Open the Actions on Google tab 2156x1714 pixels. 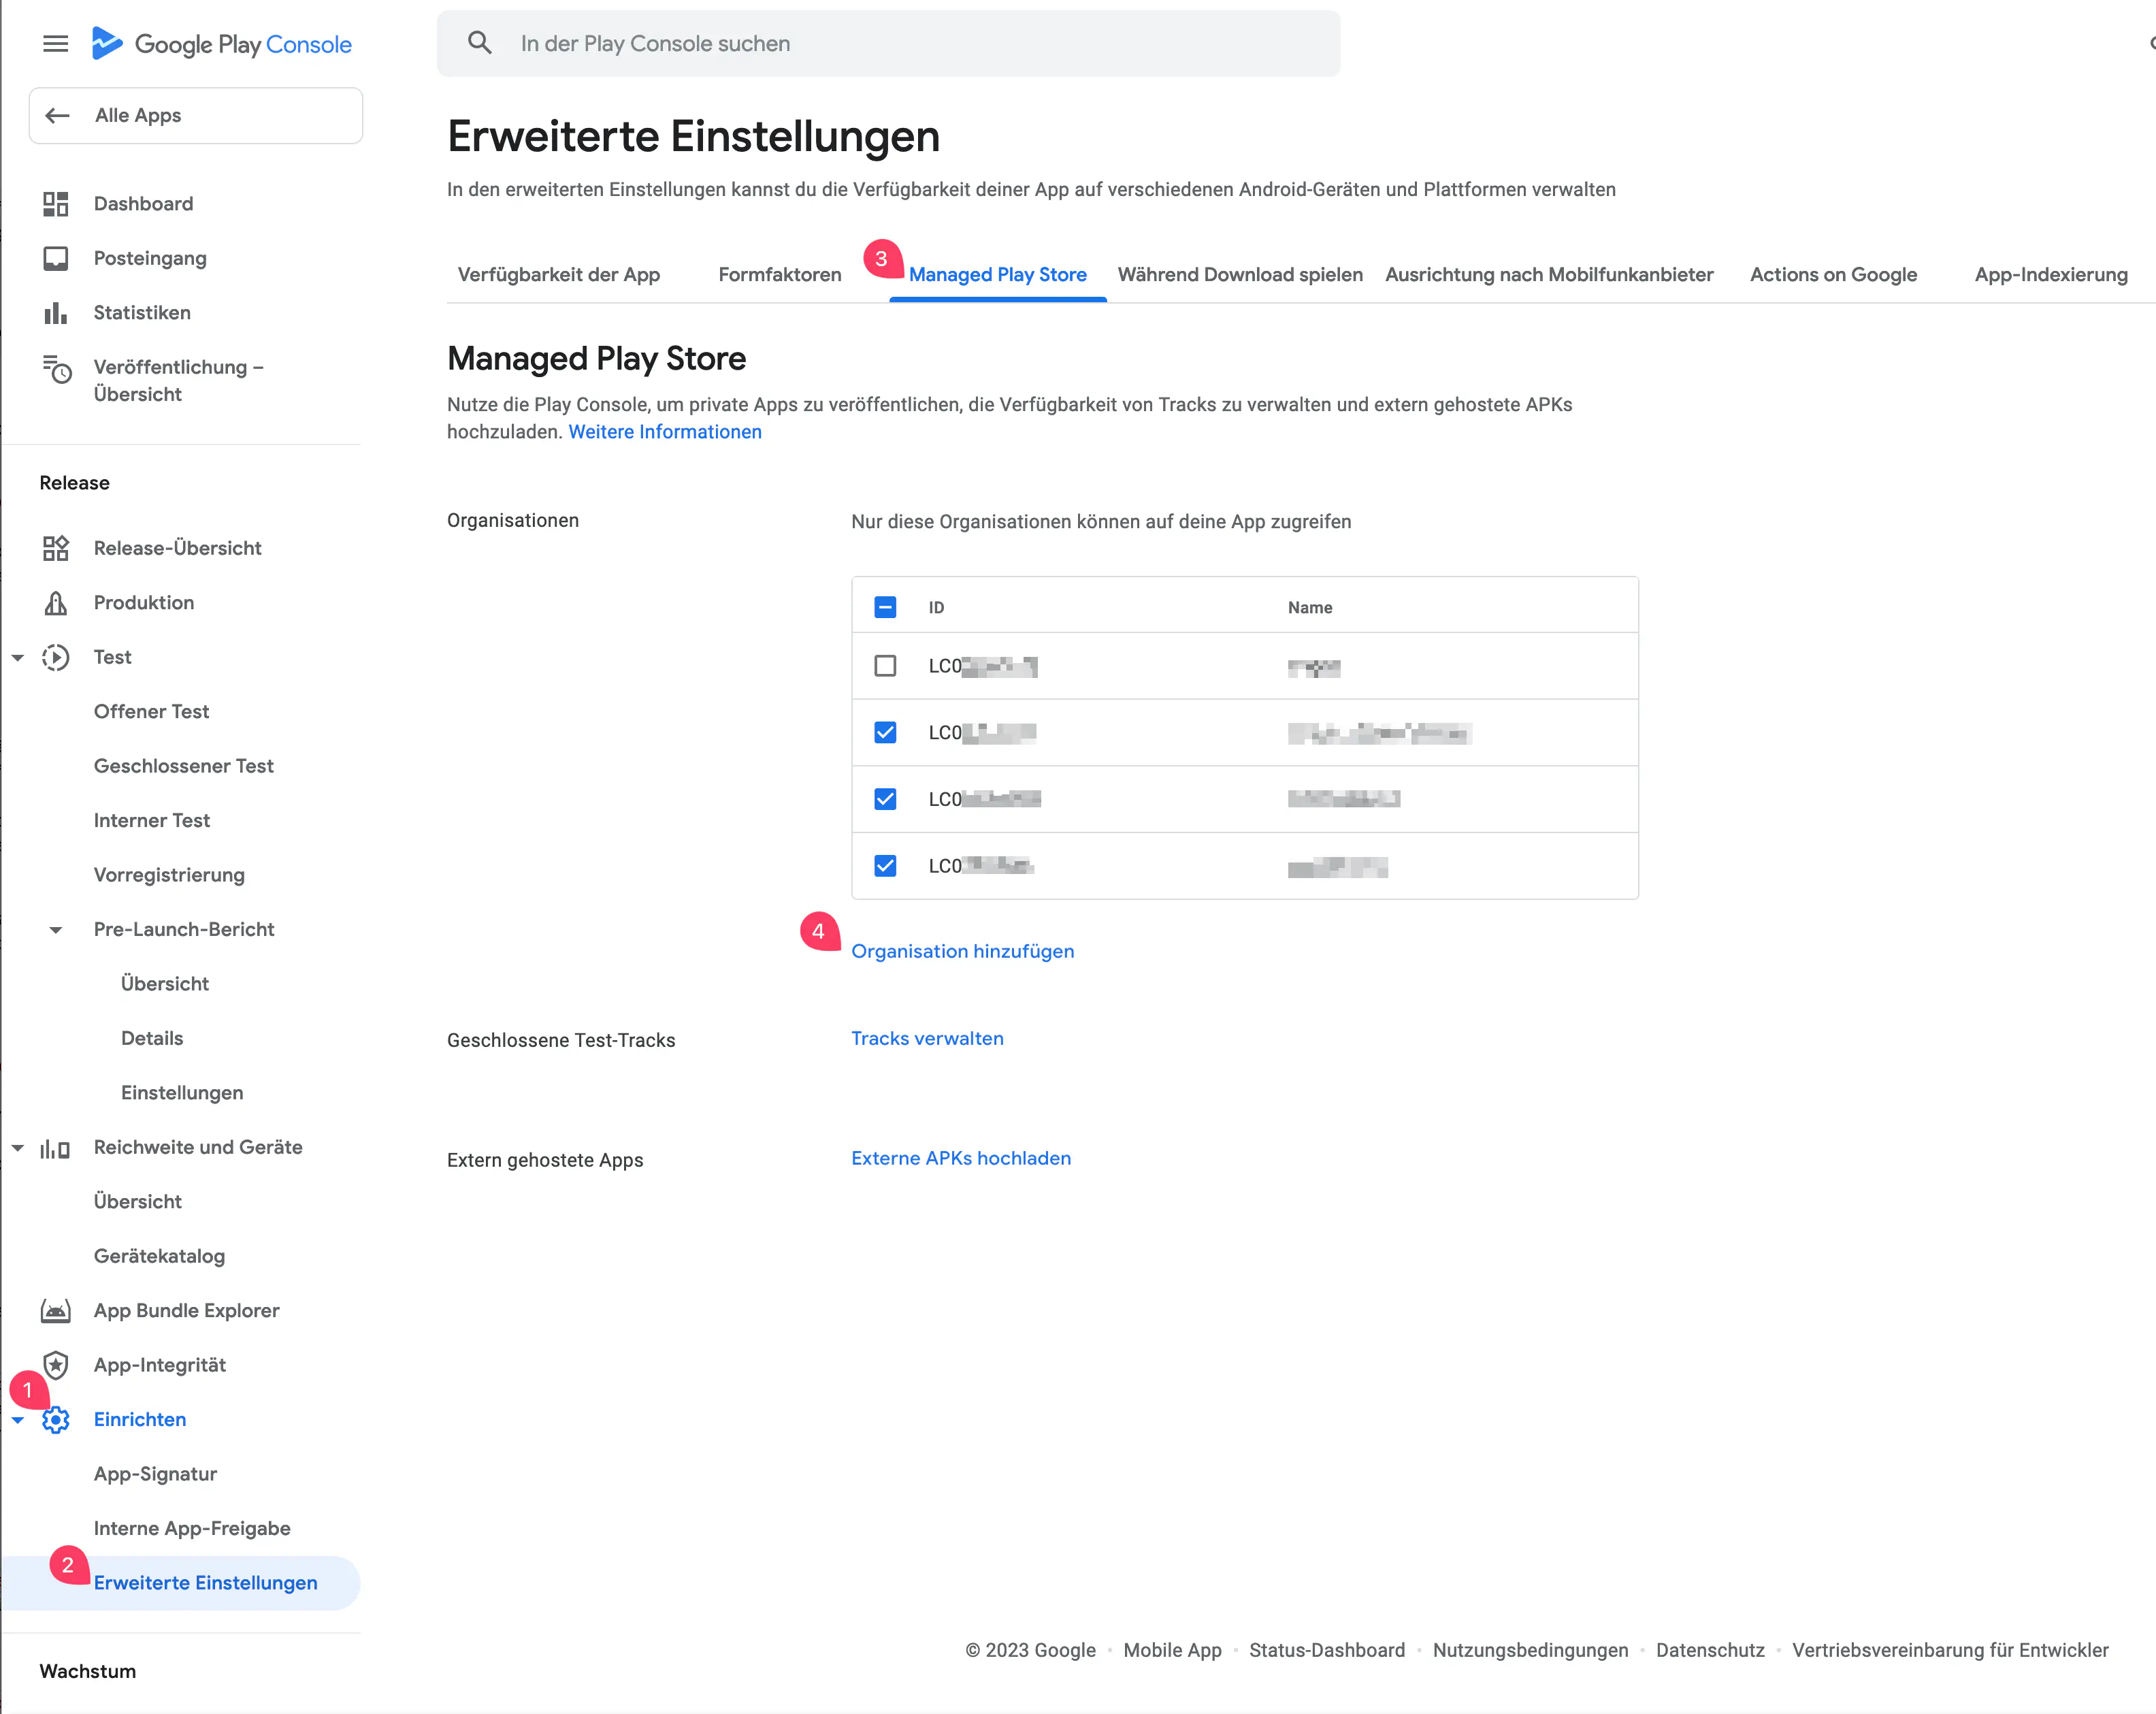1833,274
